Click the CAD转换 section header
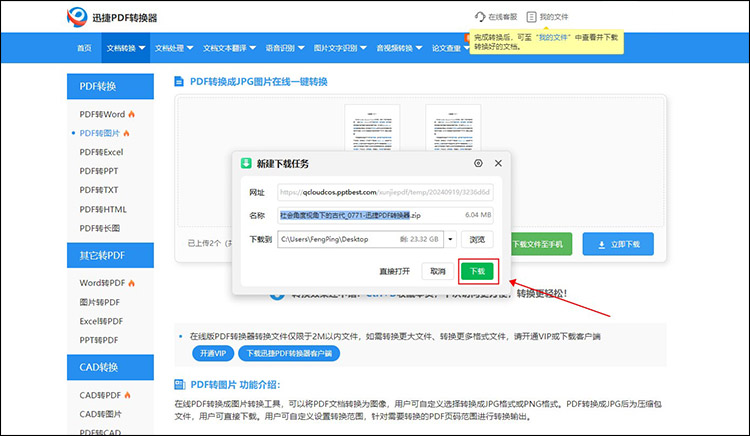 110,367
